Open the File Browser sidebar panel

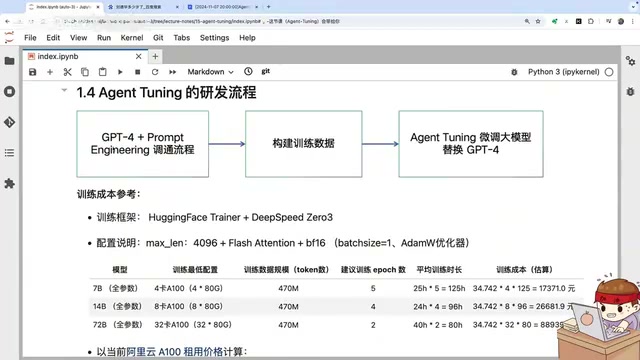click(9, 61)
